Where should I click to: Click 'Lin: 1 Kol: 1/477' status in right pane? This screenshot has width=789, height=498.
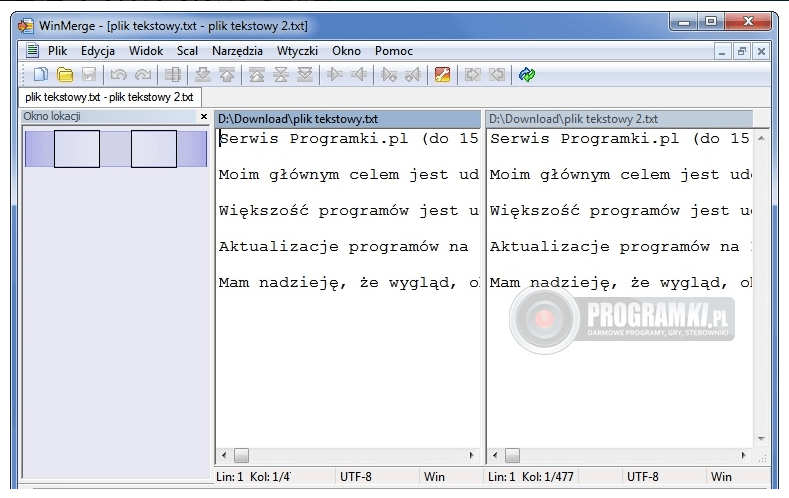point(531,476)
